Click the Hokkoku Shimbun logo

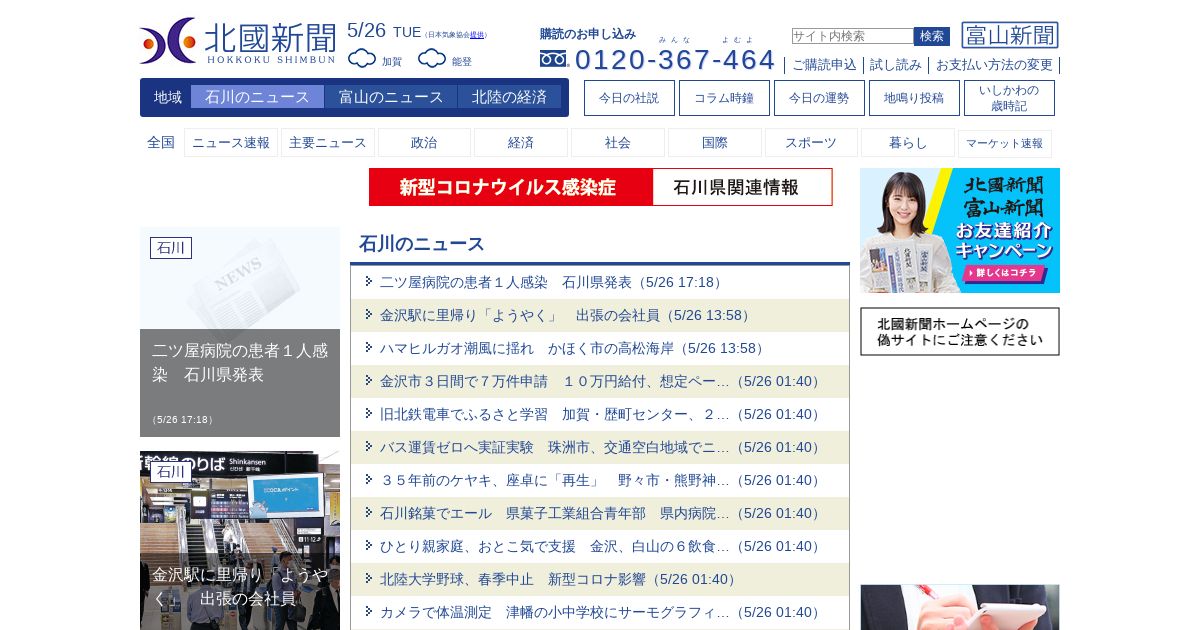tap(238, 41)
